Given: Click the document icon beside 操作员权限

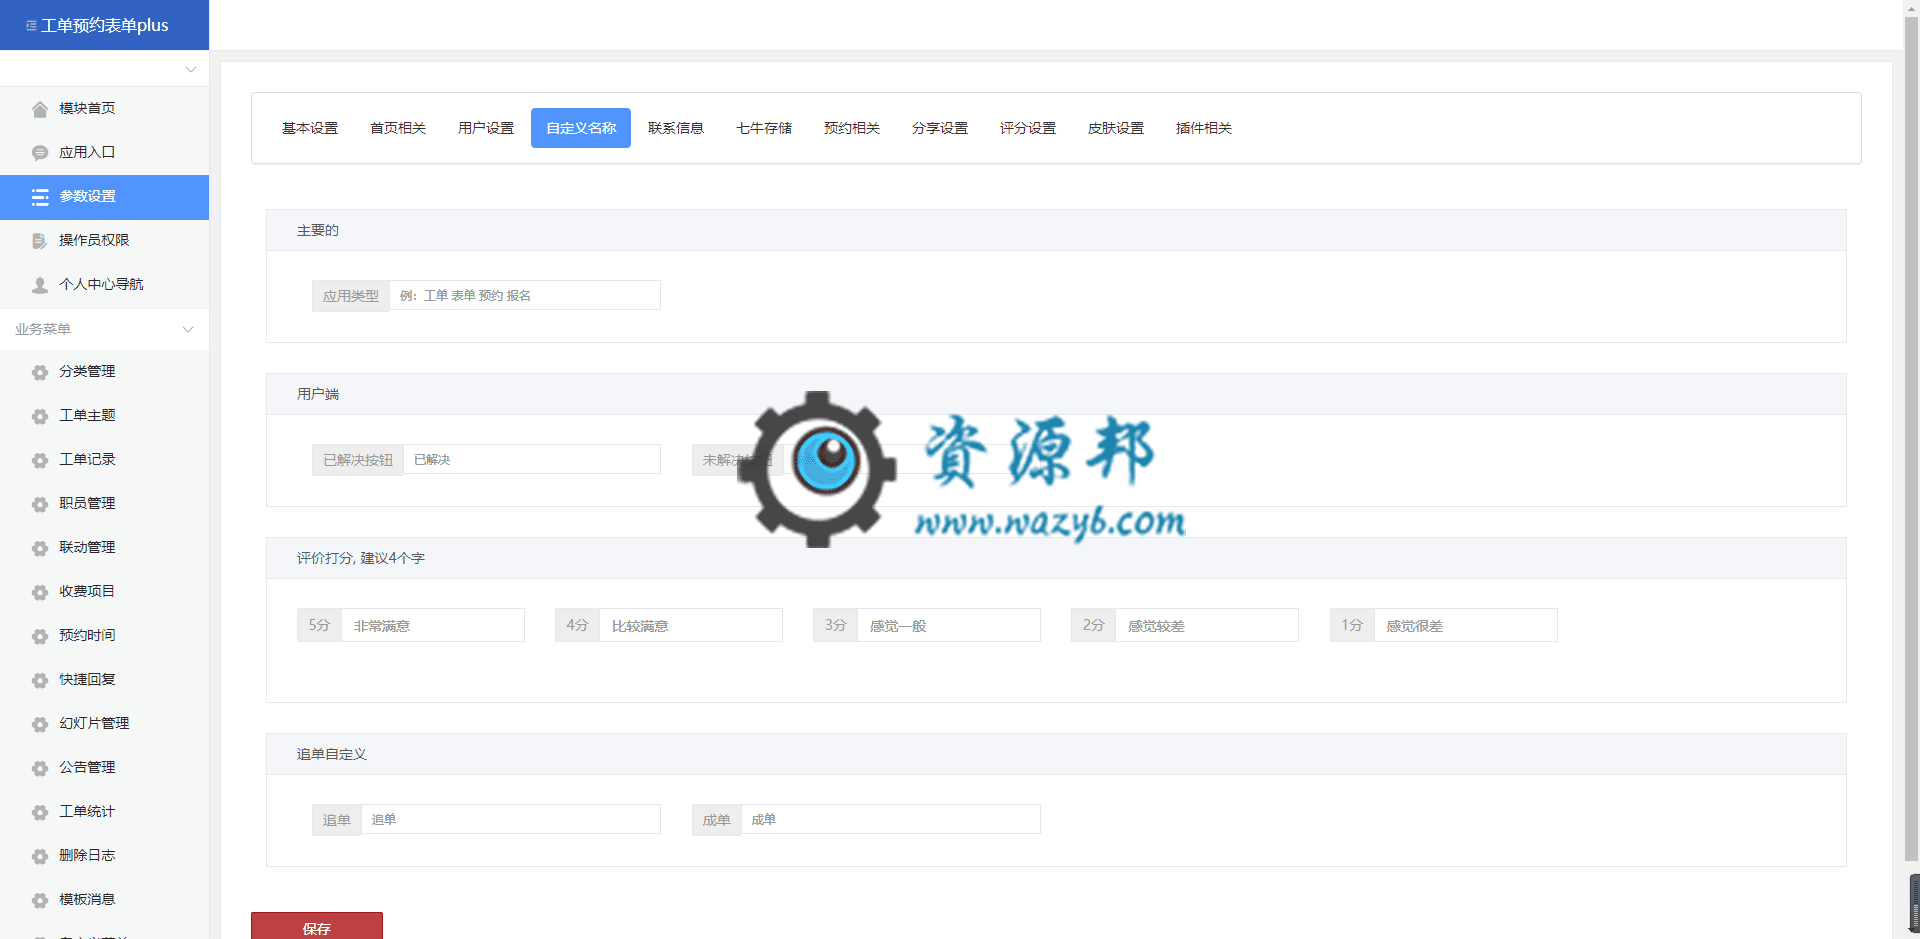Looking at the screenshot, I should (40, 241).
